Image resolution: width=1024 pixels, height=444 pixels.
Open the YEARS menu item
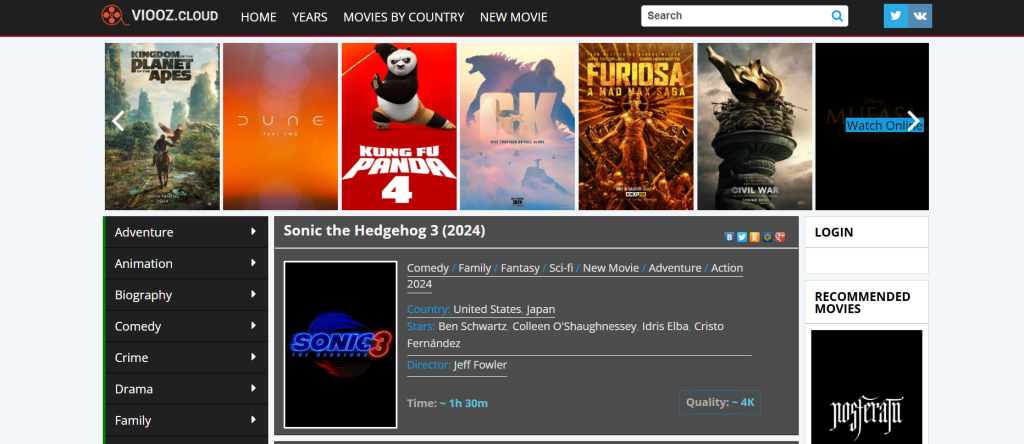tap(310, 17)
